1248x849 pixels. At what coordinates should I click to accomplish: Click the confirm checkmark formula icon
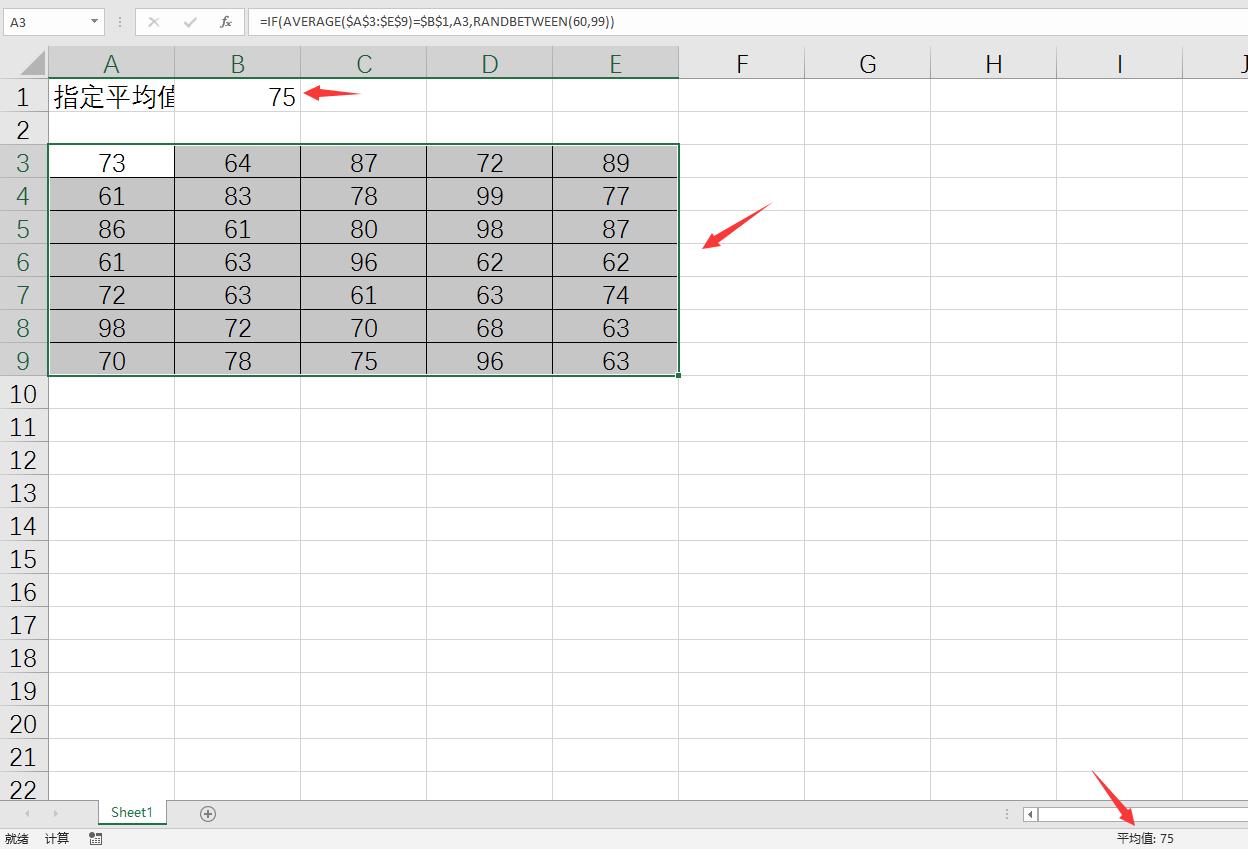pyautogui.click(x=190, y=21)
